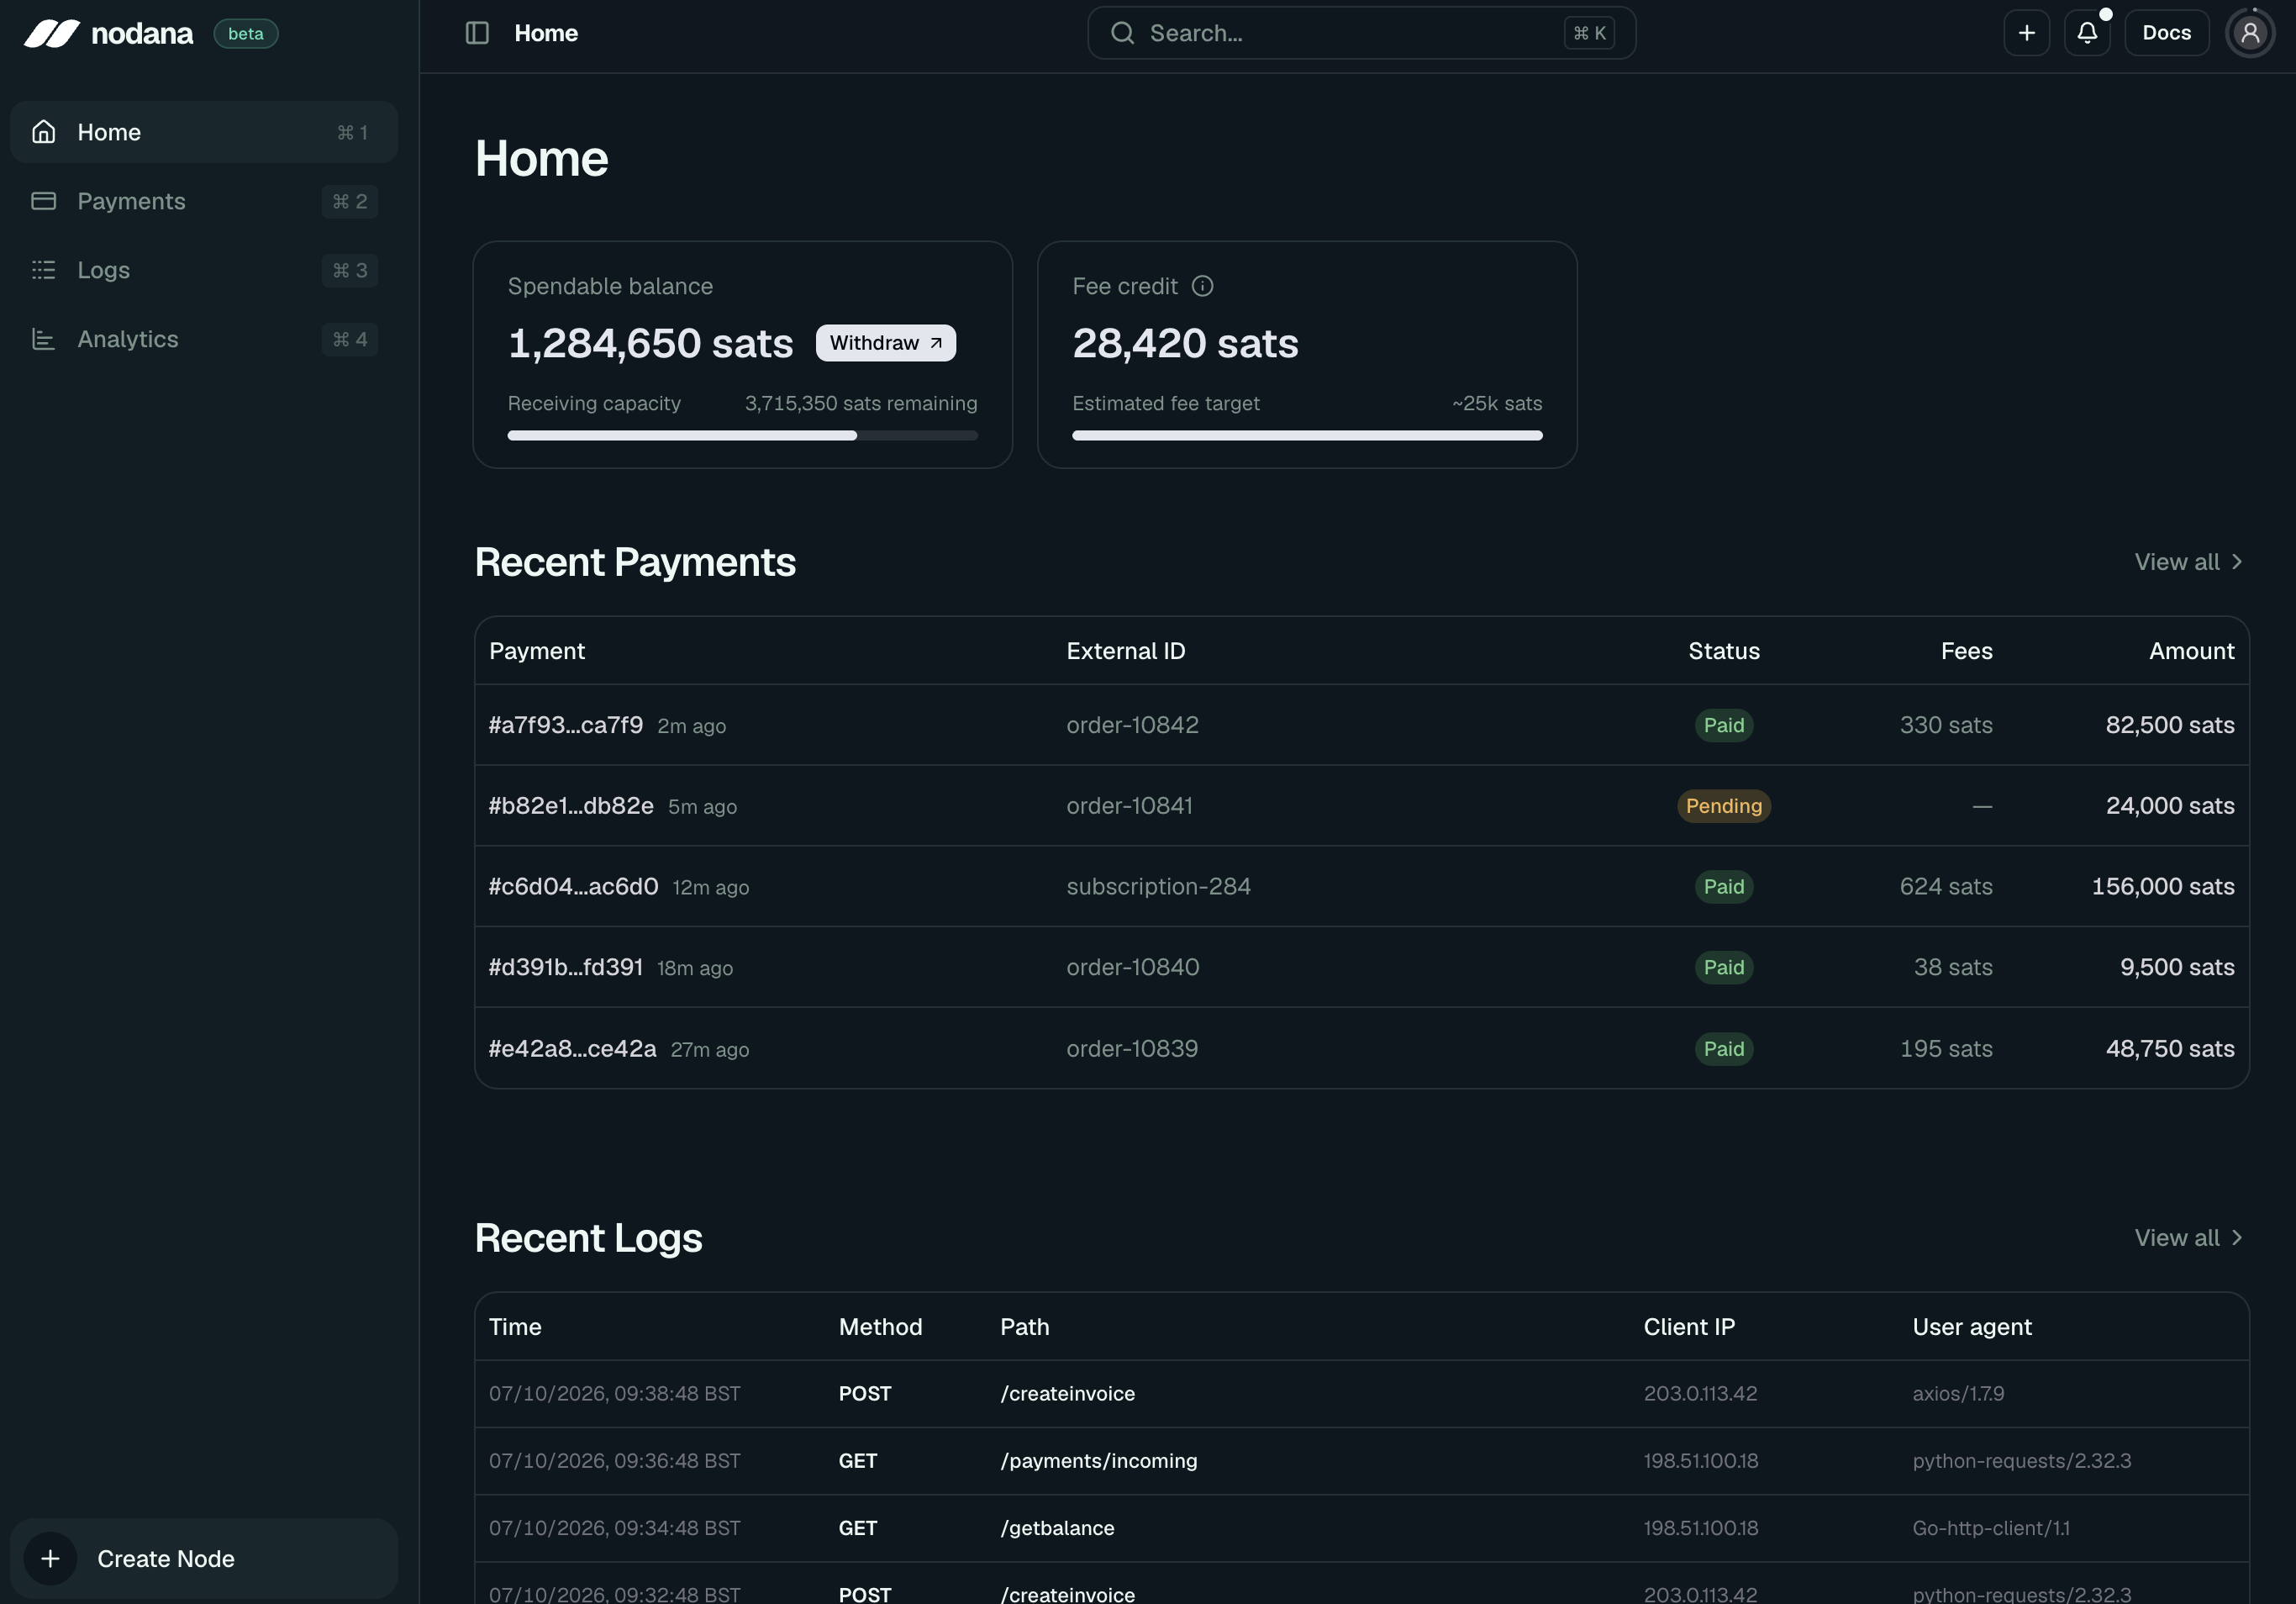This screenshot has width=2296, height=1604.
Task: Open payment #b82e1...db82e
Action: click(571, 806)
